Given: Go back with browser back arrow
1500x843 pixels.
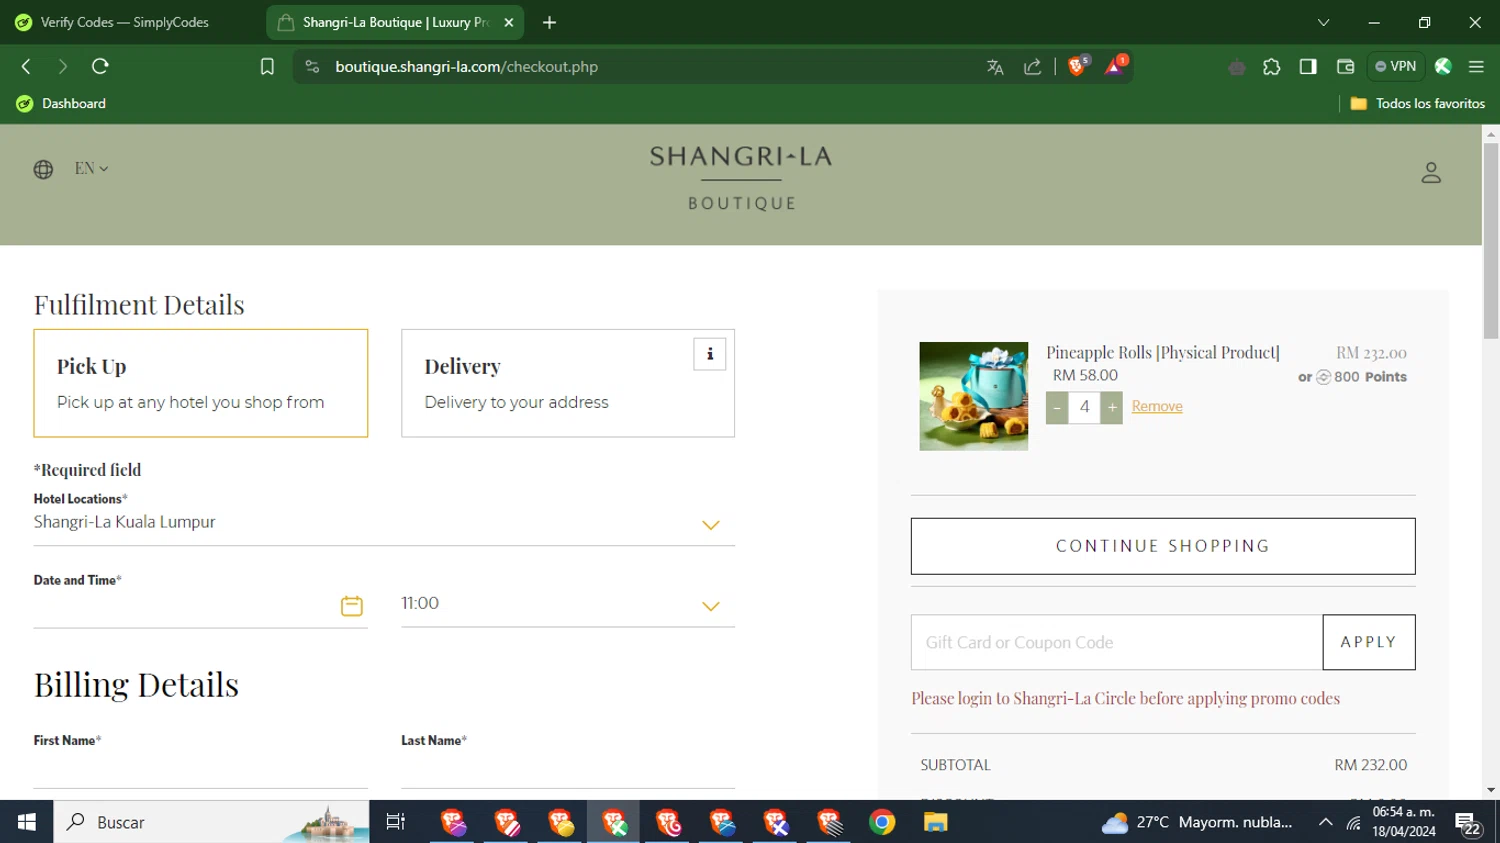Looking at the screenshot, I should (27, 66).
